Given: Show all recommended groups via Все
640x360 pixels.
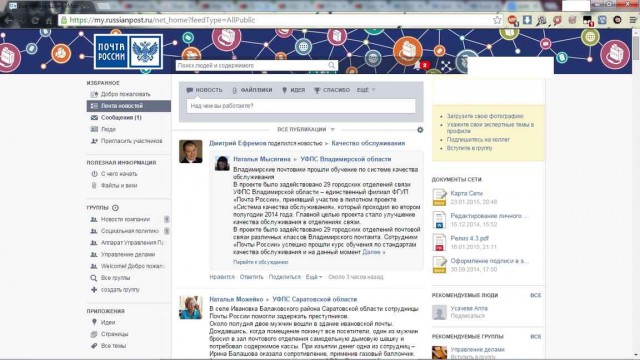Looking at the screenshot, I should coord(536,337).
